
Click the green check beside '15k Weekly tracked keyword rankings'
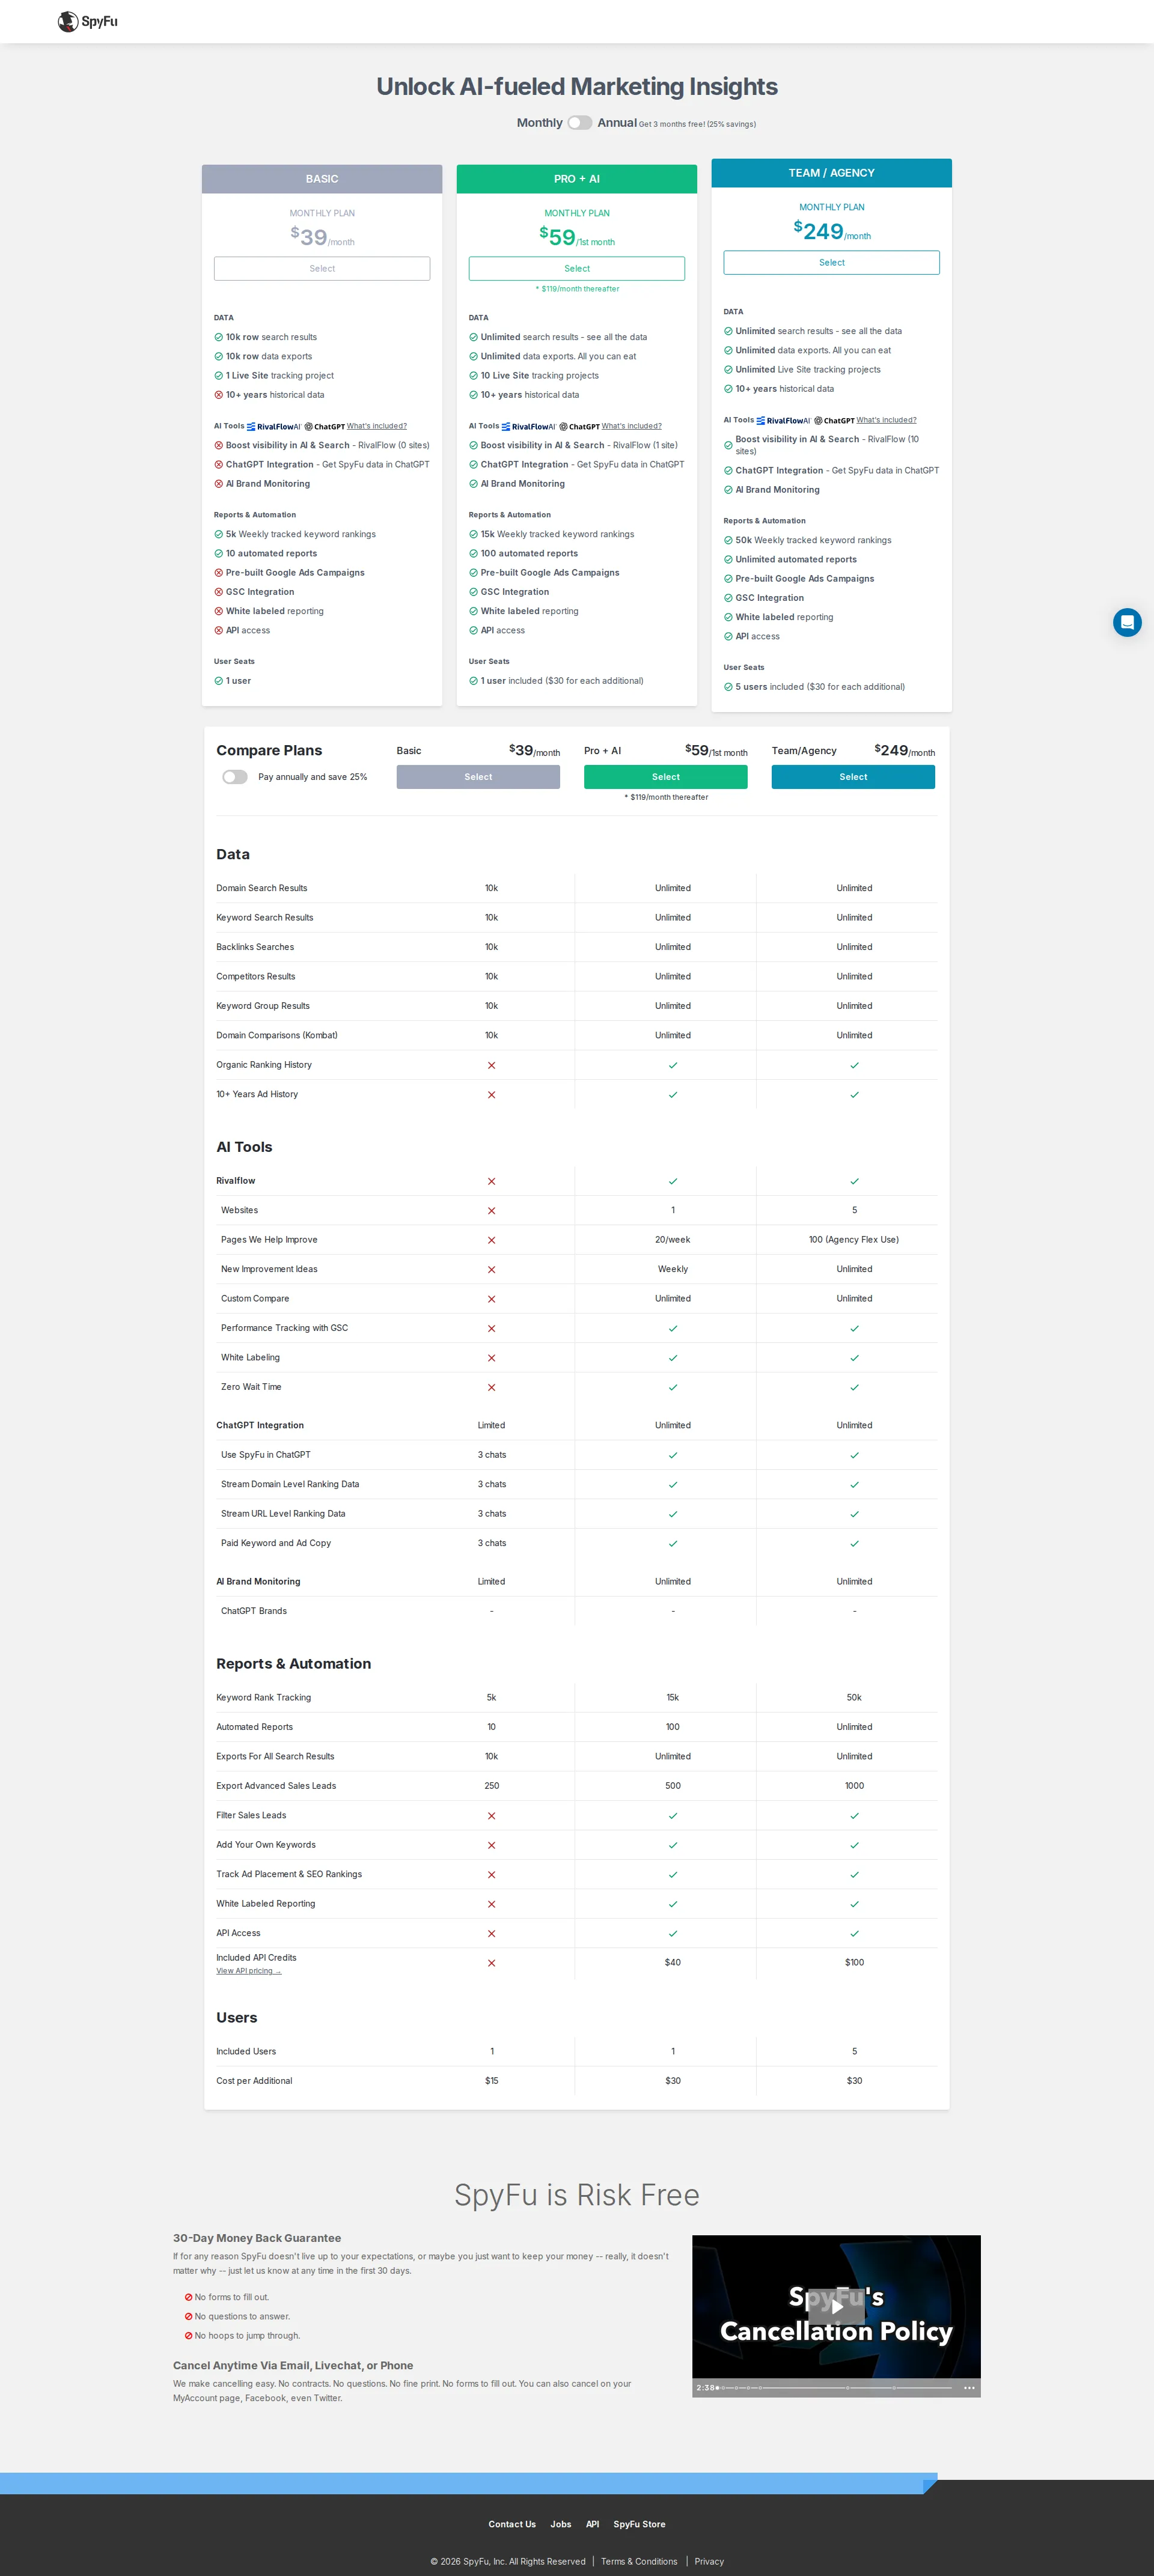point(473,534)
